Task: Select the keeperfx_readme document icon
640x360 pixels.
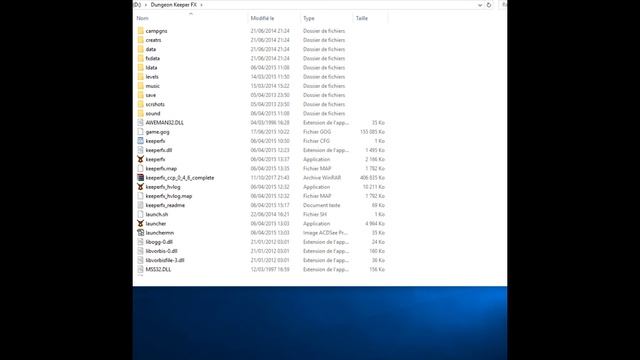Action: tap(140, 205)
